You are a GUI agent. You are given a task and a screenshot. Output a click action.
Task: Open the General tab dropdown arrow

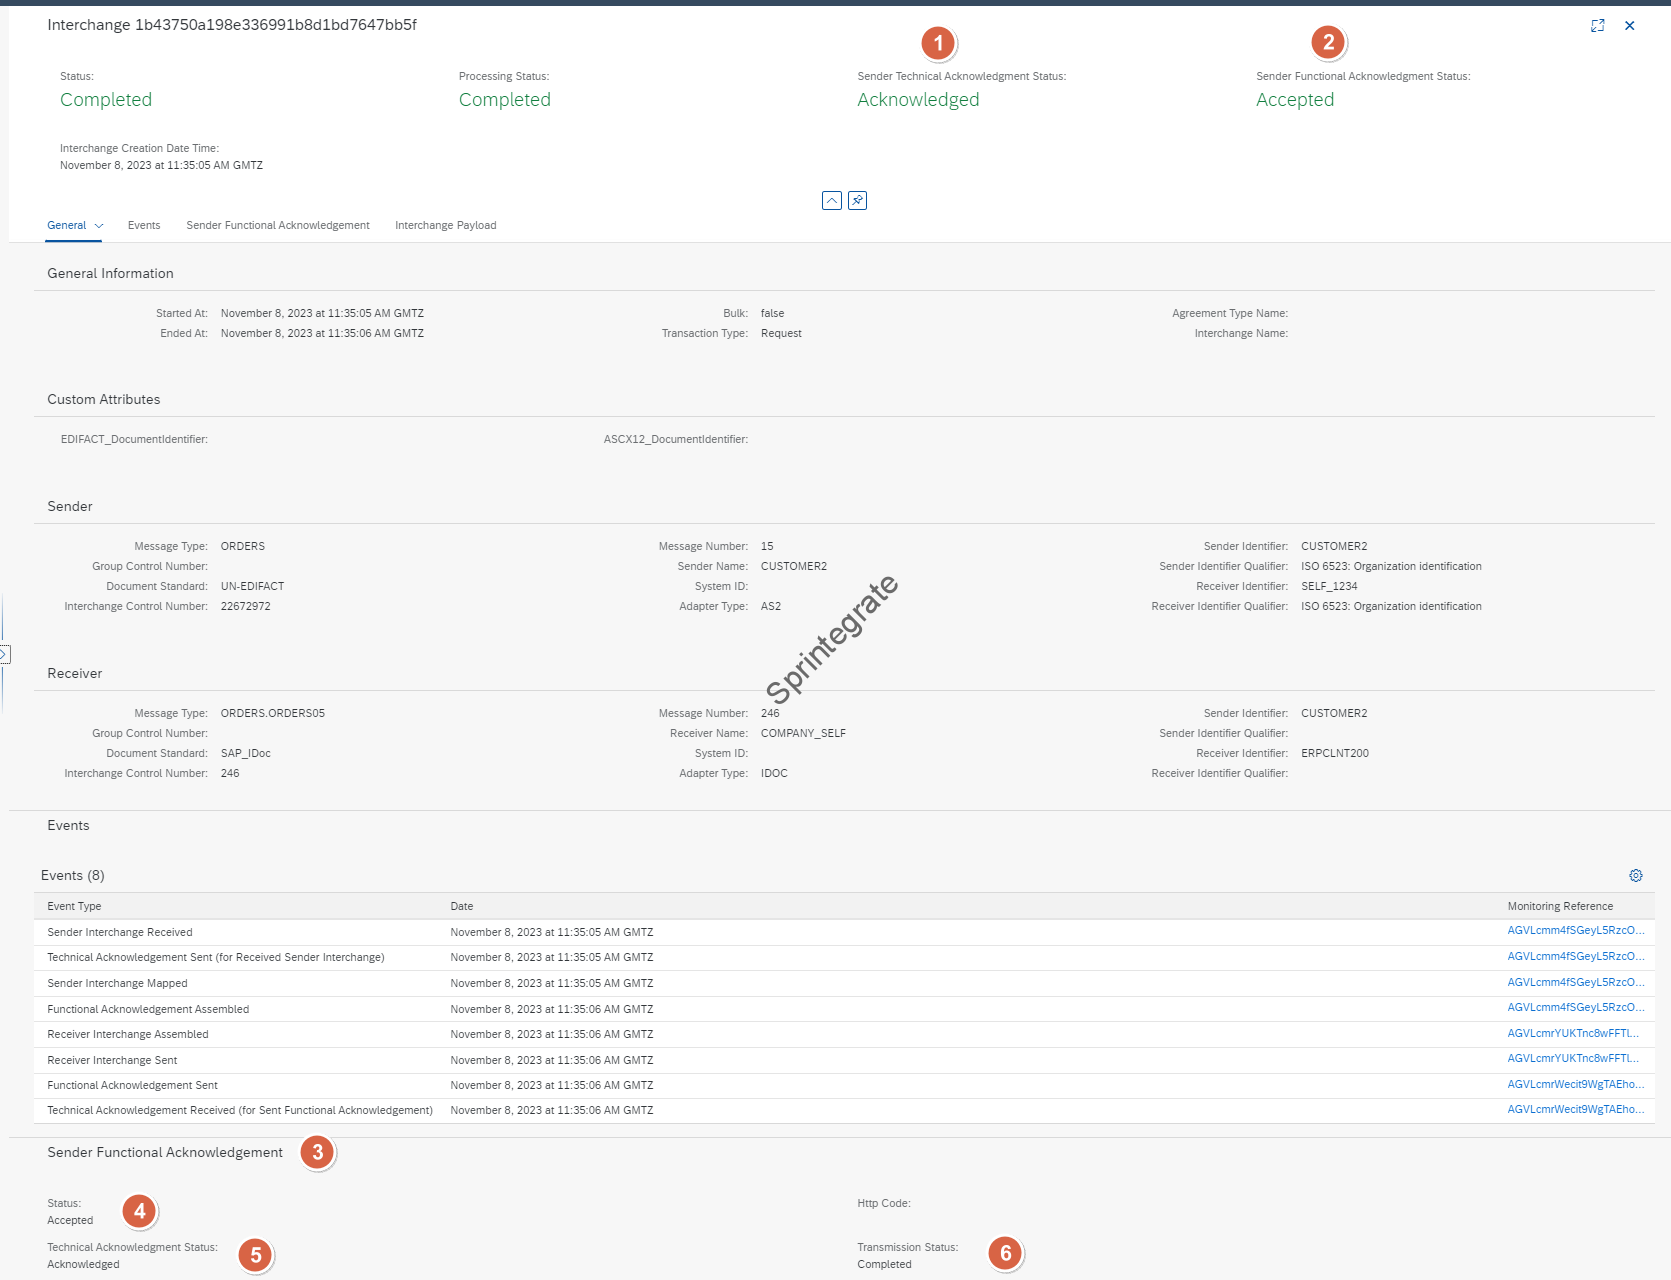[99, 226]
